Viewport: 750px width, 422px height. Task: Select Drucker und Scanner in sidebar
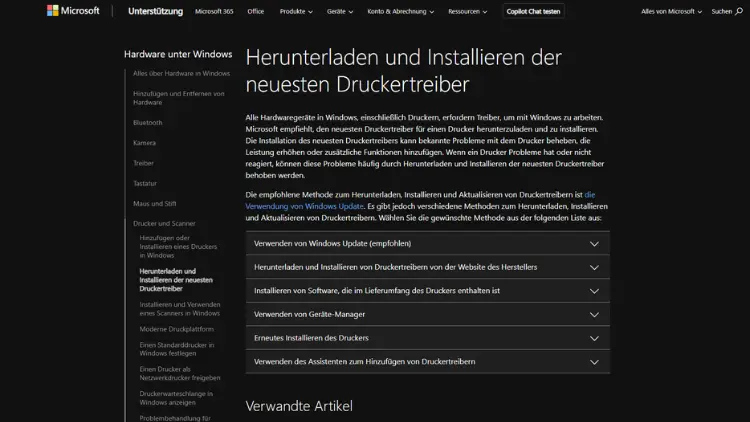pos(164,223)
